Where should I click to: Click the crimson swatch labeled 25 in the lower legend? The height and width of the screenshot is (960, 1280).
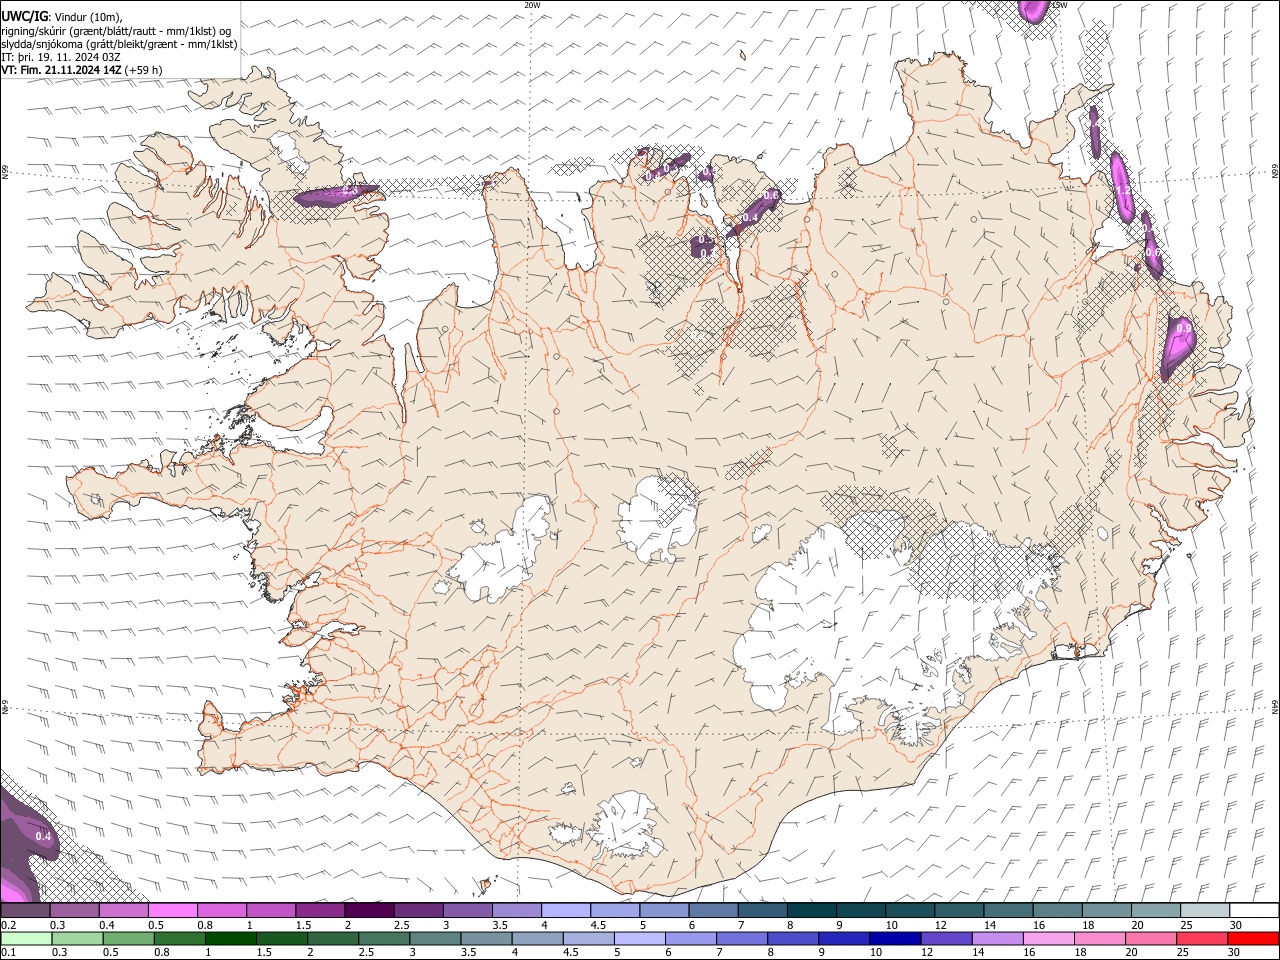pyautogui.click(x=1202, y=938)
